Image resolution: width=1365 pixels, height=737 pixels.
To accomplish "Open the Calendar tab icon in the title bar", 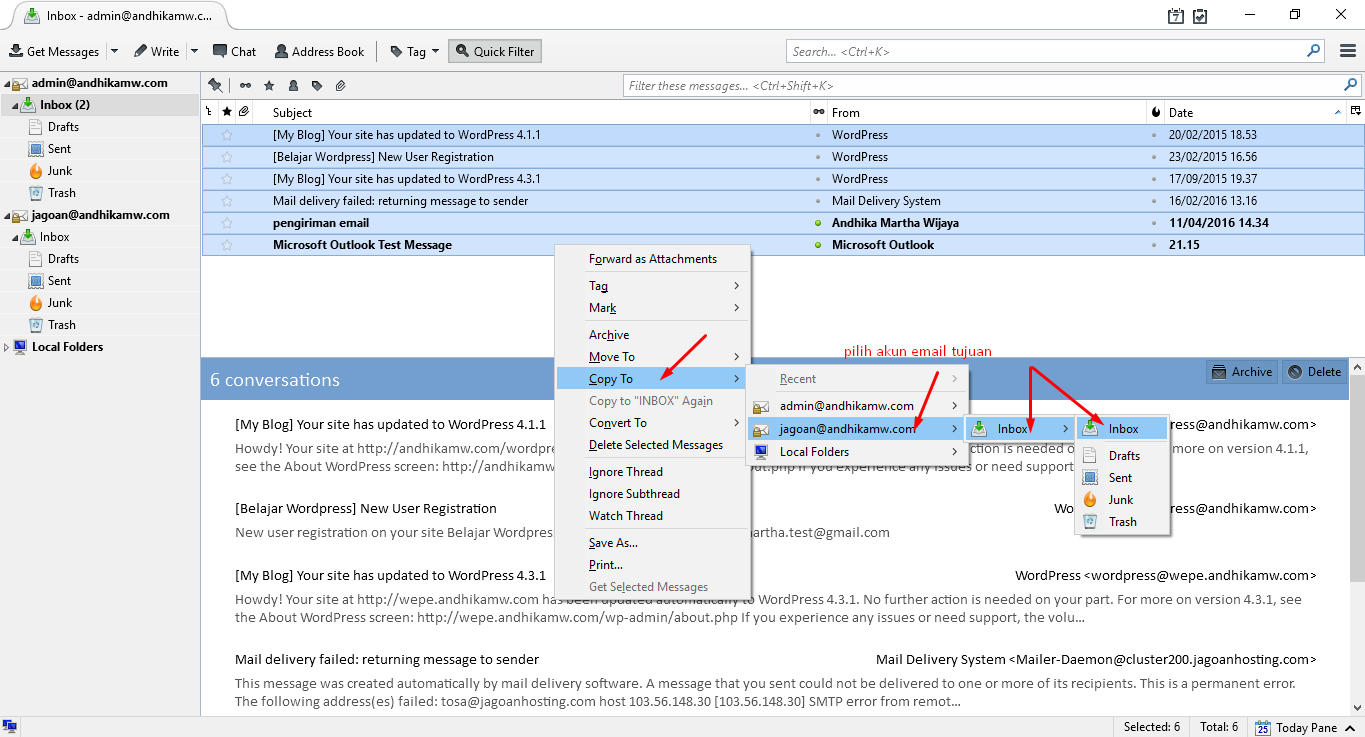I will click(x=1176, y=16).
